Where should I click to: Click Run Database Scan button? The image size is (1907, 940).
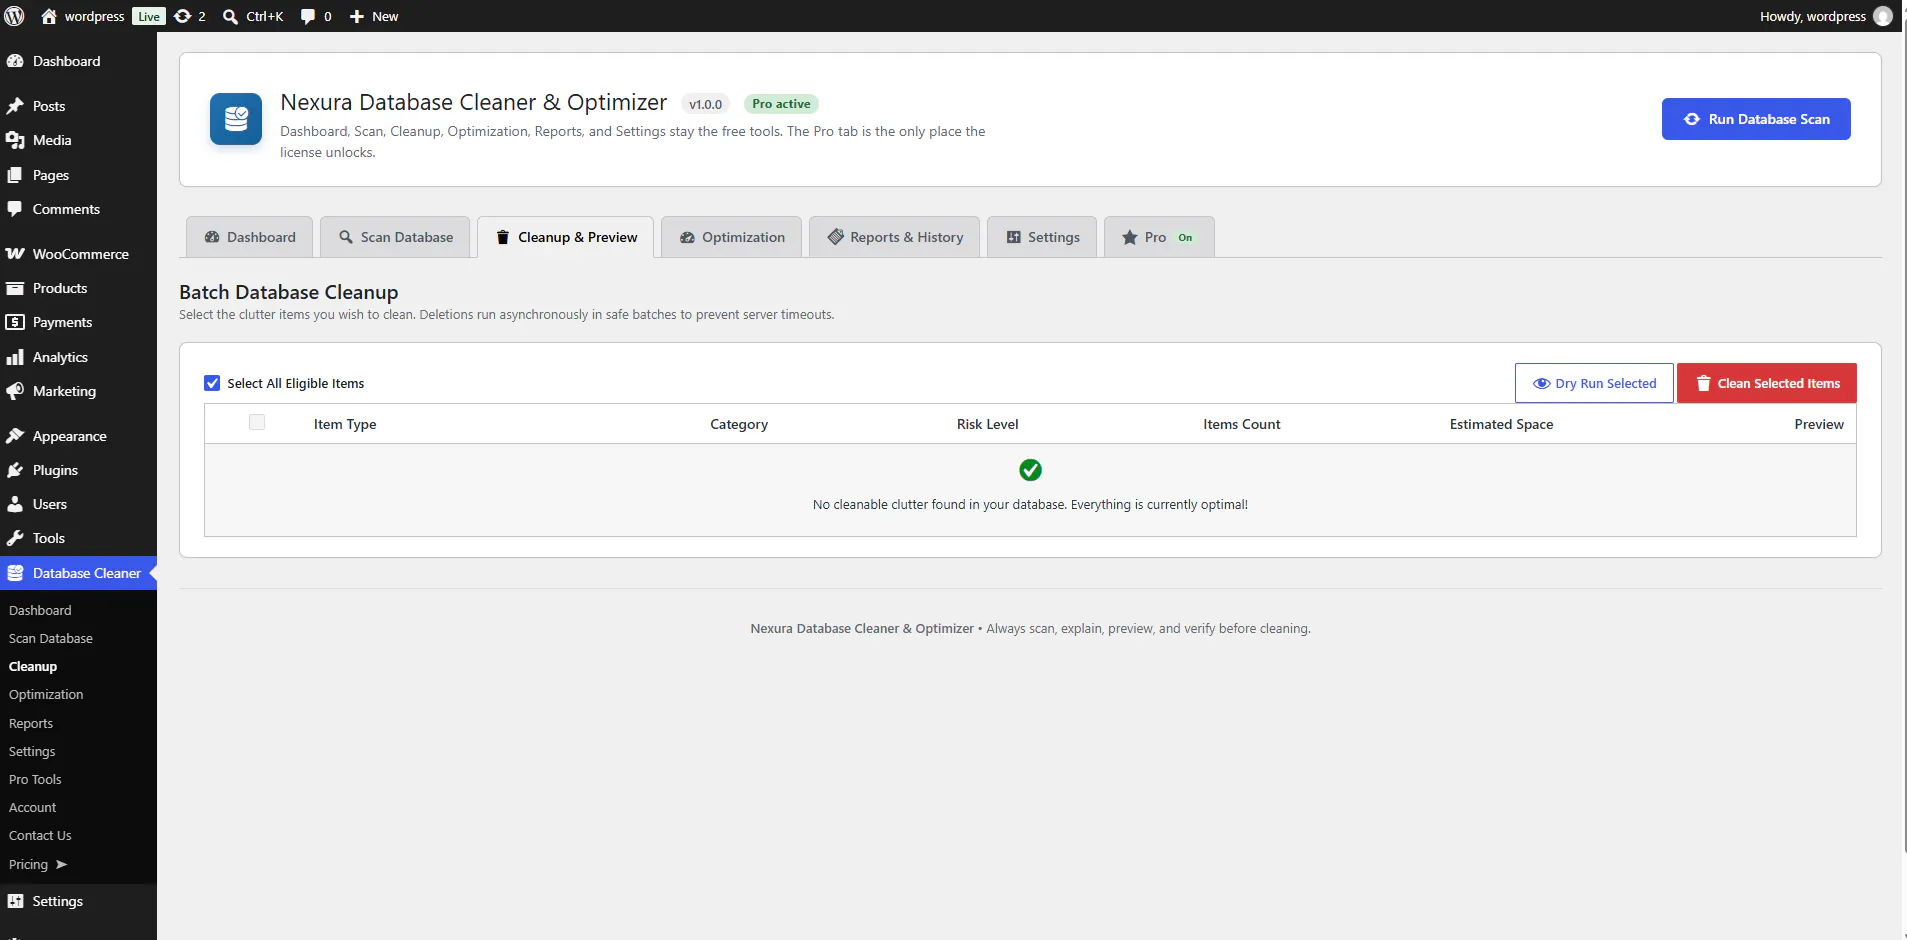[1756, 119]
